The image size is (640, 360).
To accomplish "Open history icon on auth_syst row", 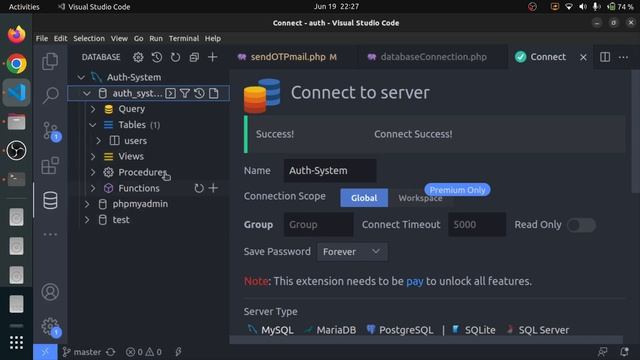I will click(199, 93).
